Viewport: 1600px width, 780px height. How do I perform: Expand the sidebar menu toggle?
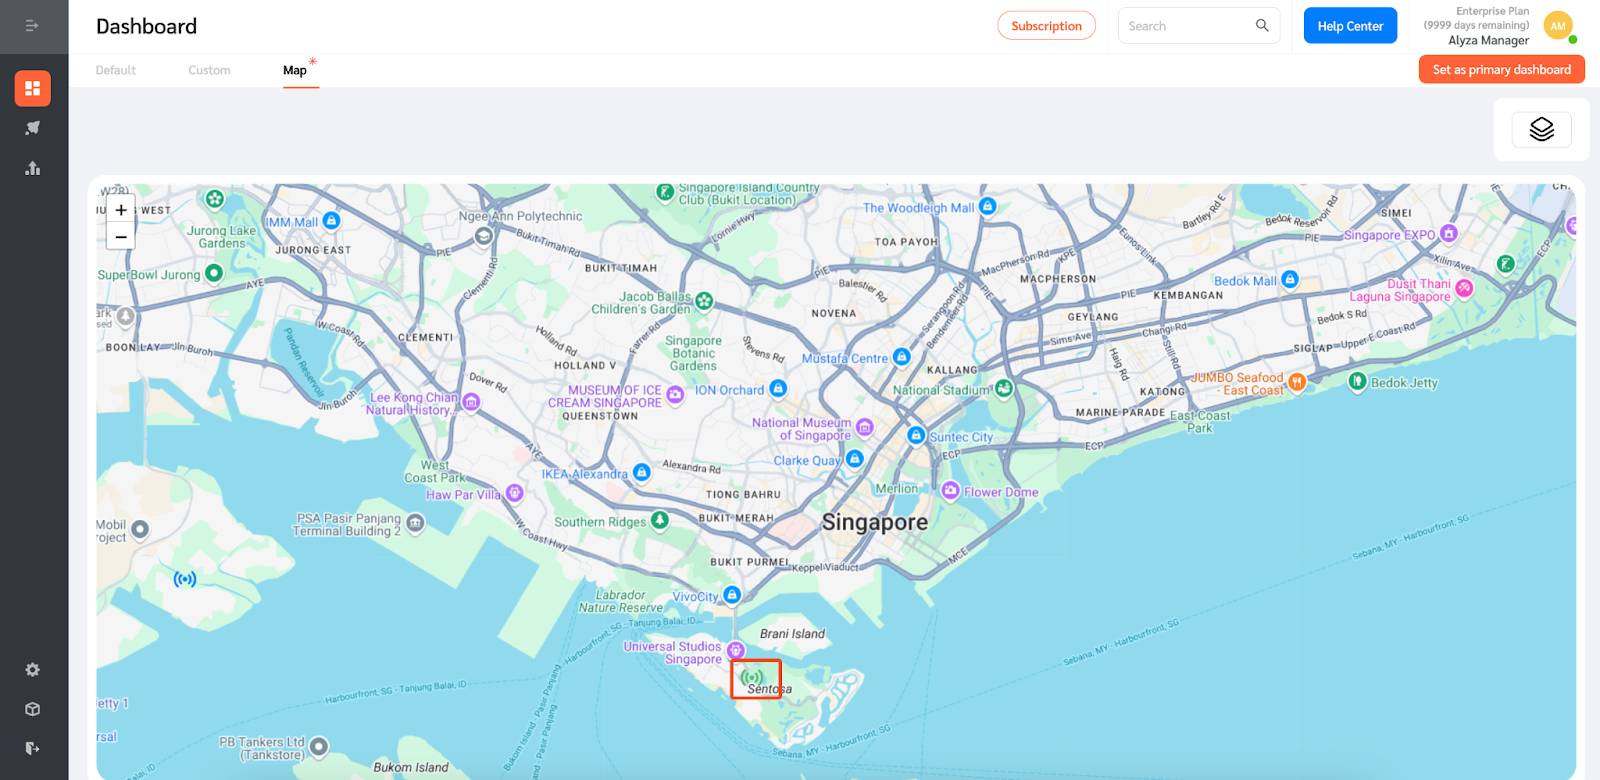32,26
